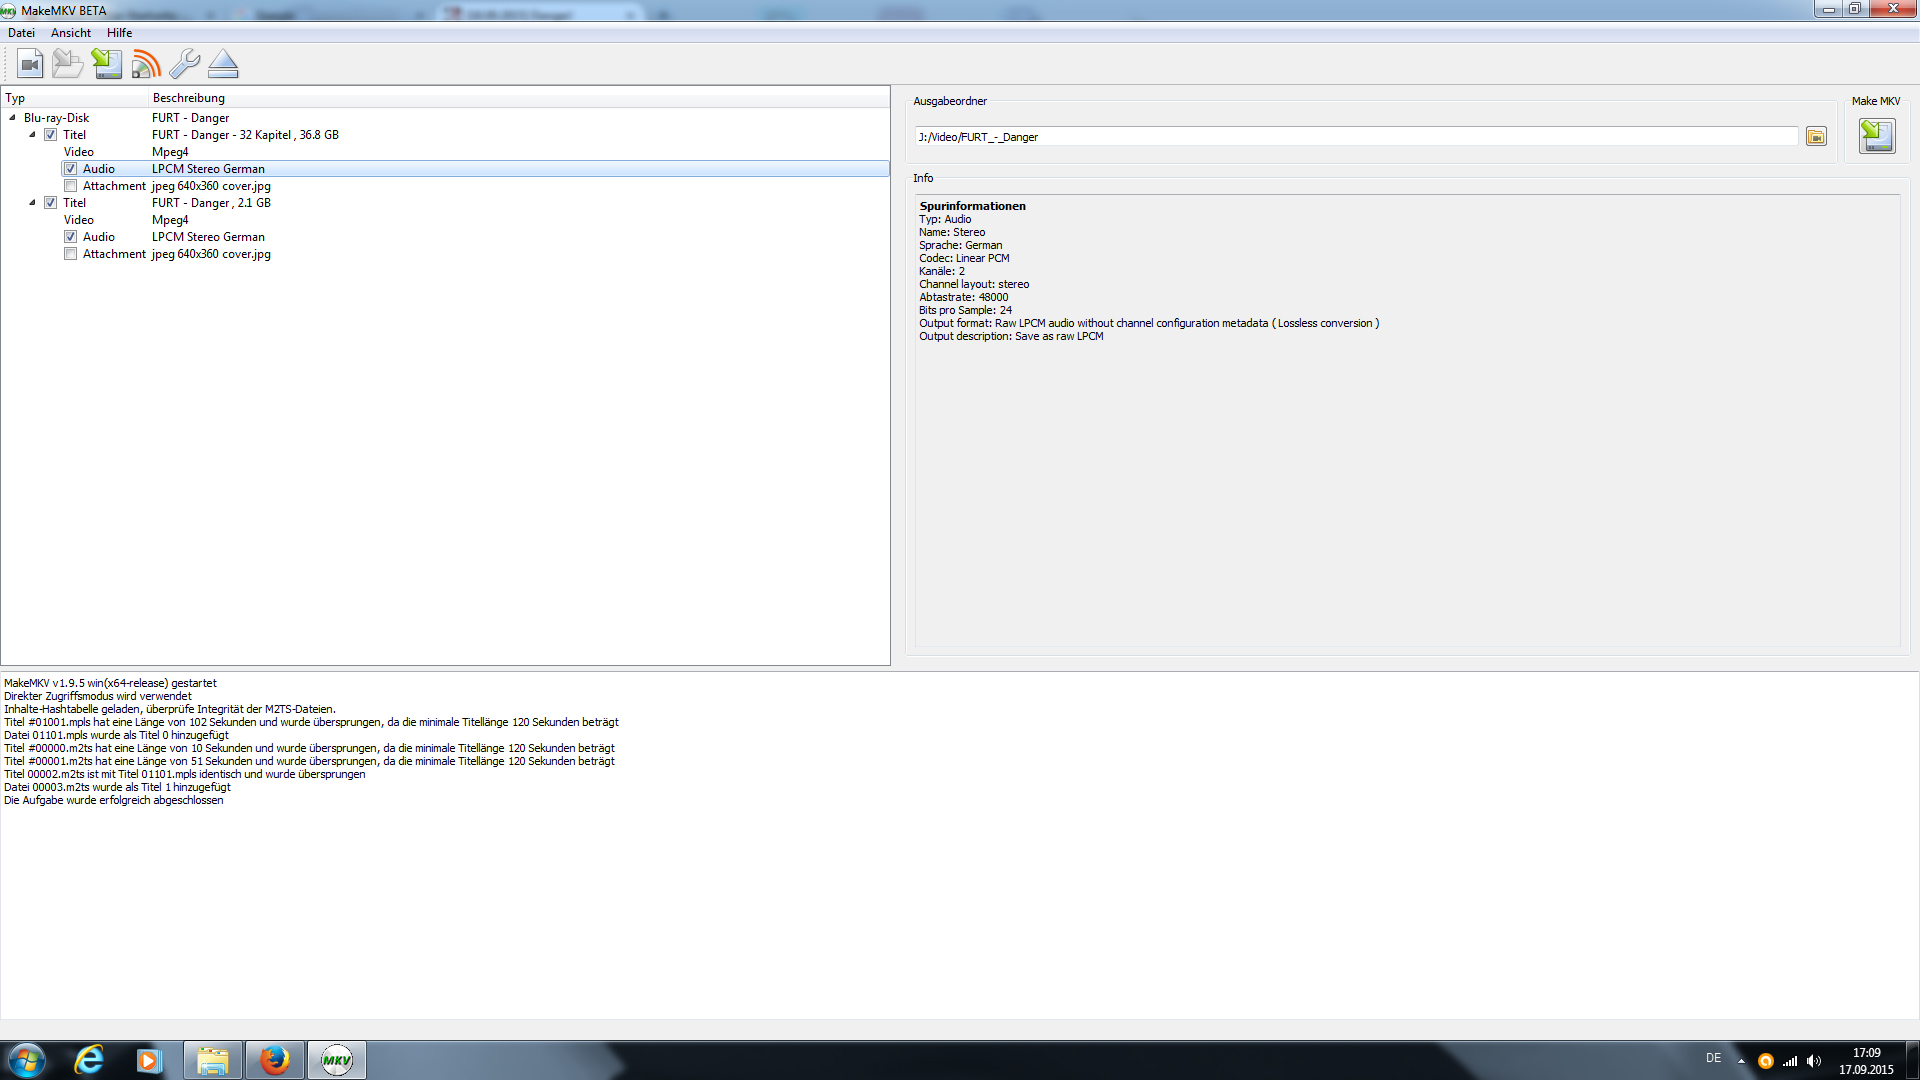Enable the first cover.jpg Attachment checkbox
Image resolution: width=1920 pixels, height=1080 pixels.
(x=71, y=186)
